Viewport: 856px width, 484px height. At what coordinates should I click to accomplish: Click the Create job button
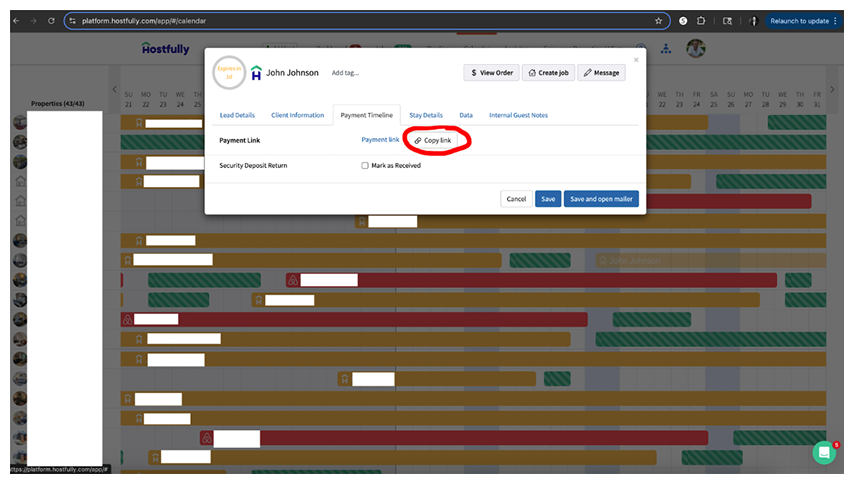(548, 73)
